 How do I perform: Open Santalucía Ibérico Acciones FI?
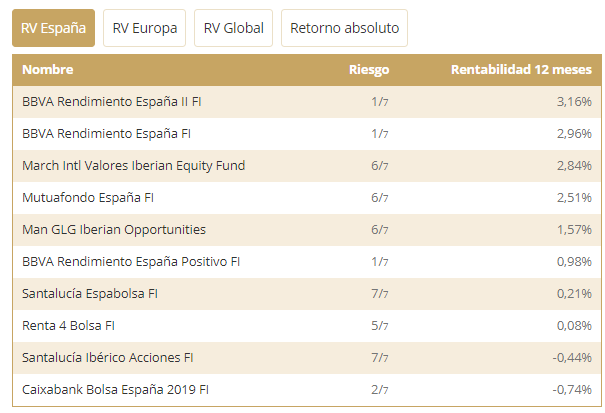[x=108, y=358]
